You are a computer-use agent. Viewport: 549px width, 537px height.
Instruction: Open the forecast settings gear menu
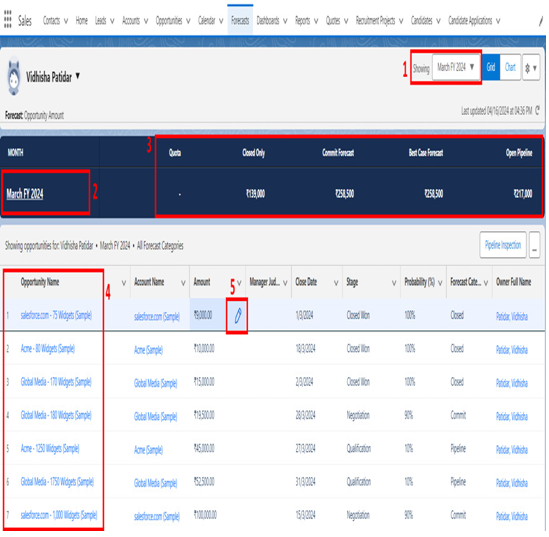coord(531,68)
